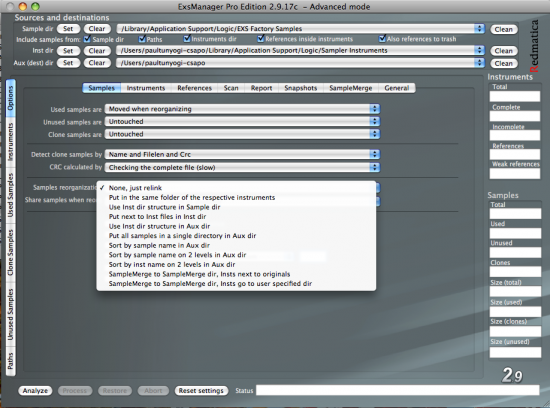Click Clean button for Sample dir
The height and width of the screenshot is (408, 550).
(504, 29)
